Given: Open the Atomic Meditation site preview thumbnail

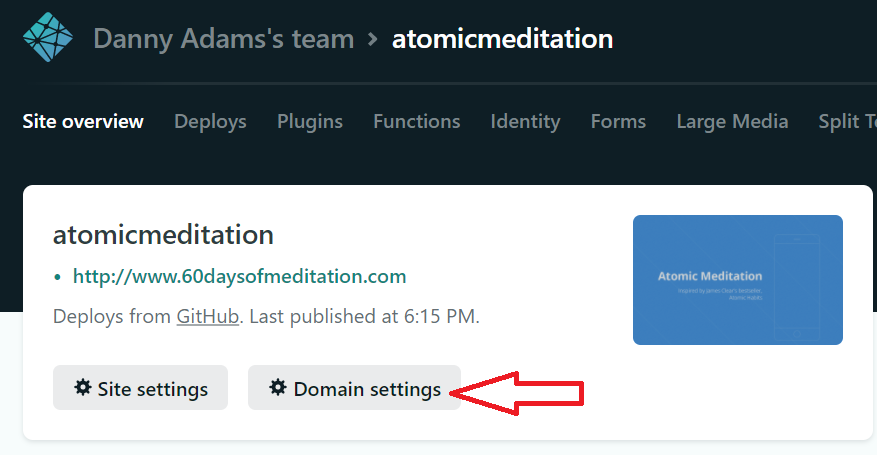Looking at the screenshot, I should [x=738, y=280].
